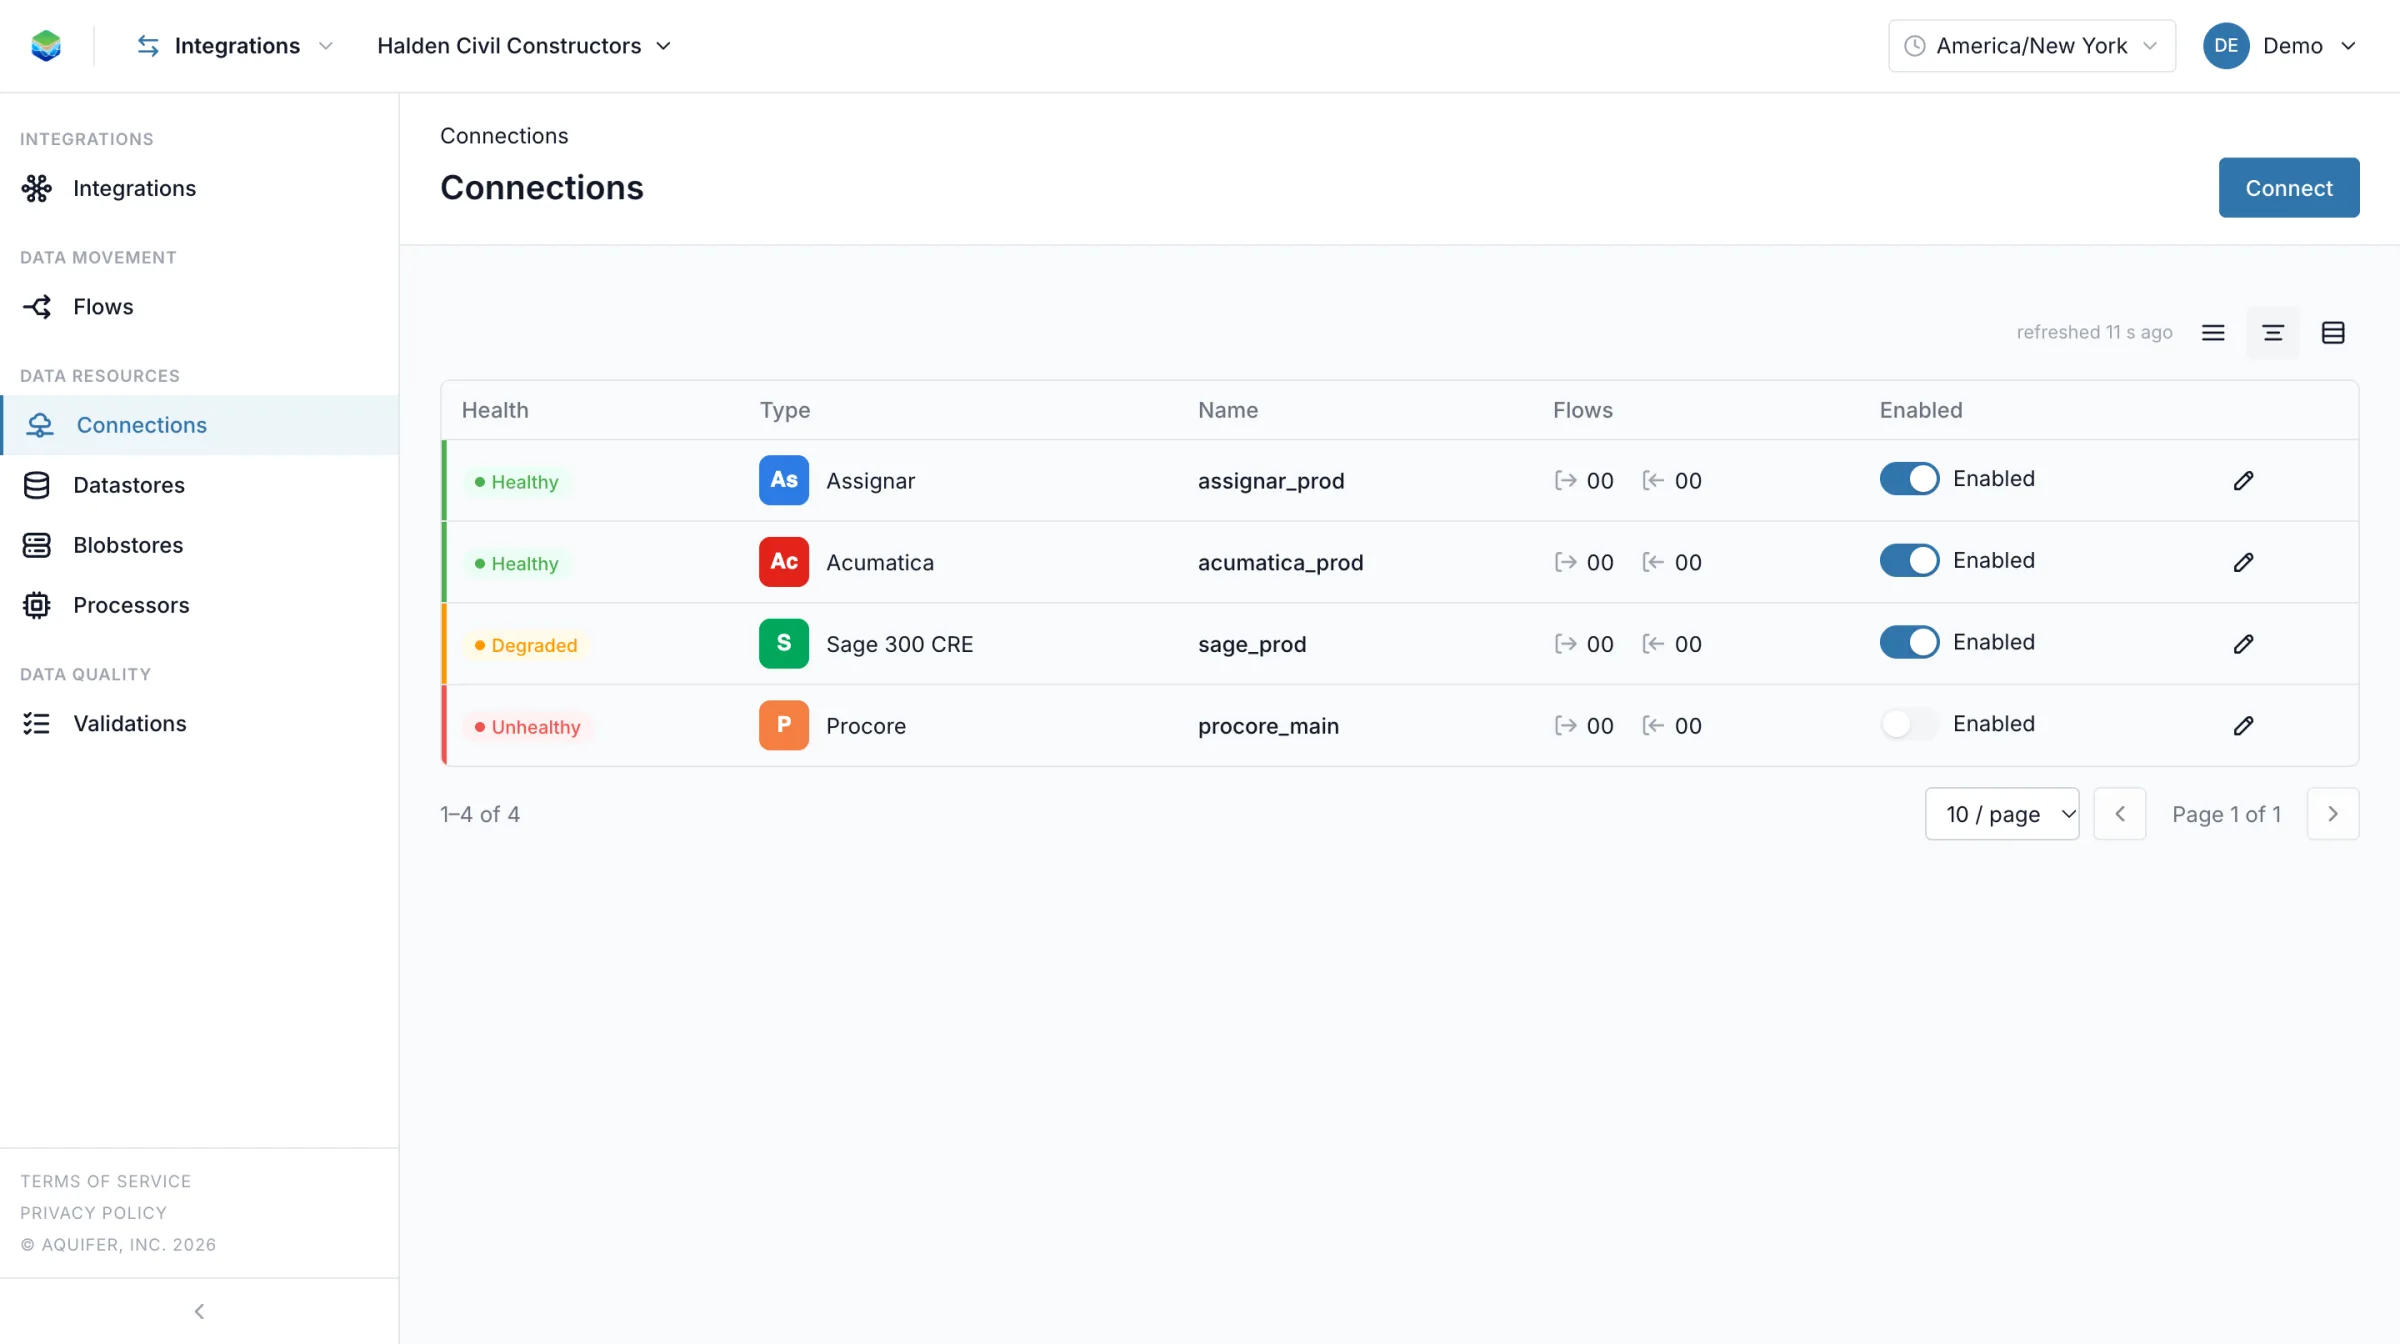Click the edit pencil for acumatica_prod
Image resolution: width=2400 pixels, height=1344 pixels.
(x=2243, y=563)
